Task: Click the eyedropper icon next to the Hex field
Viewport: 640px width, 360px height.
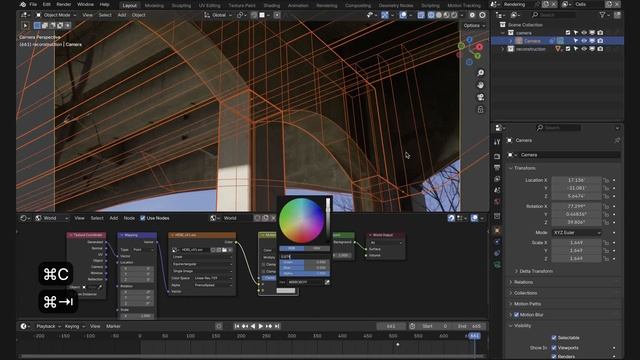Action: tap(327, 282)
